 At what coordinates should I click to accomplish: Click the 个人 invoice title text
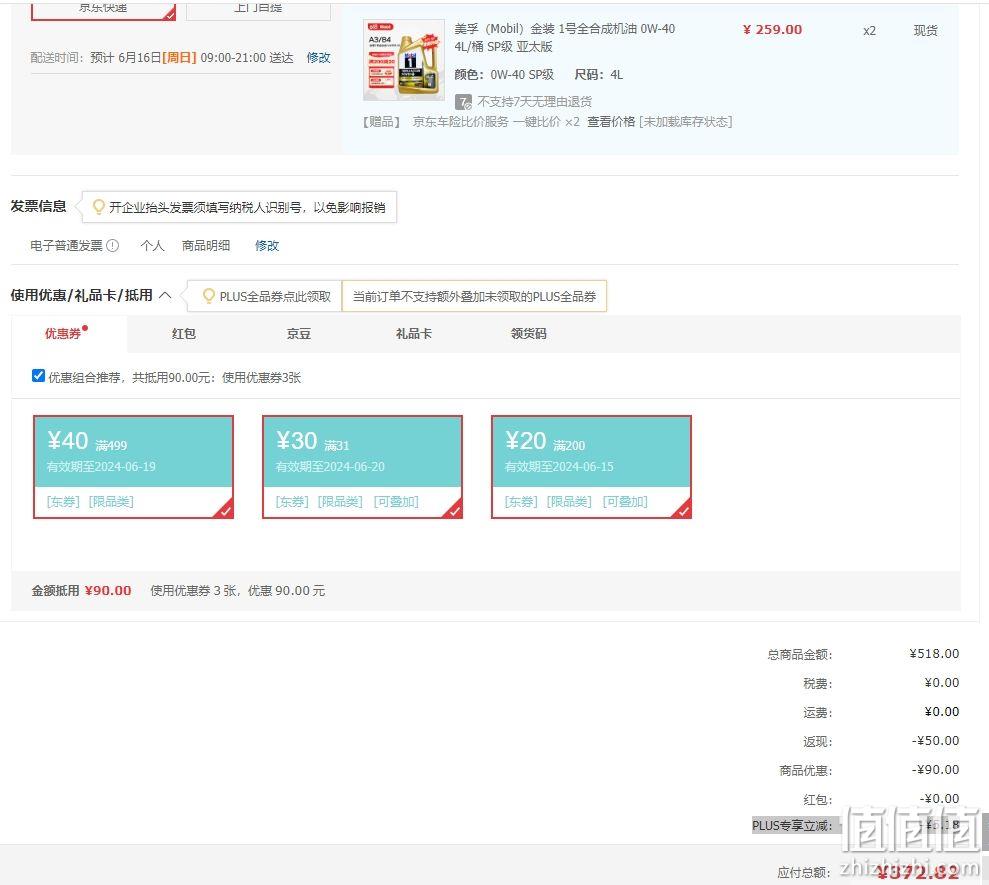[x=152, y=245]
